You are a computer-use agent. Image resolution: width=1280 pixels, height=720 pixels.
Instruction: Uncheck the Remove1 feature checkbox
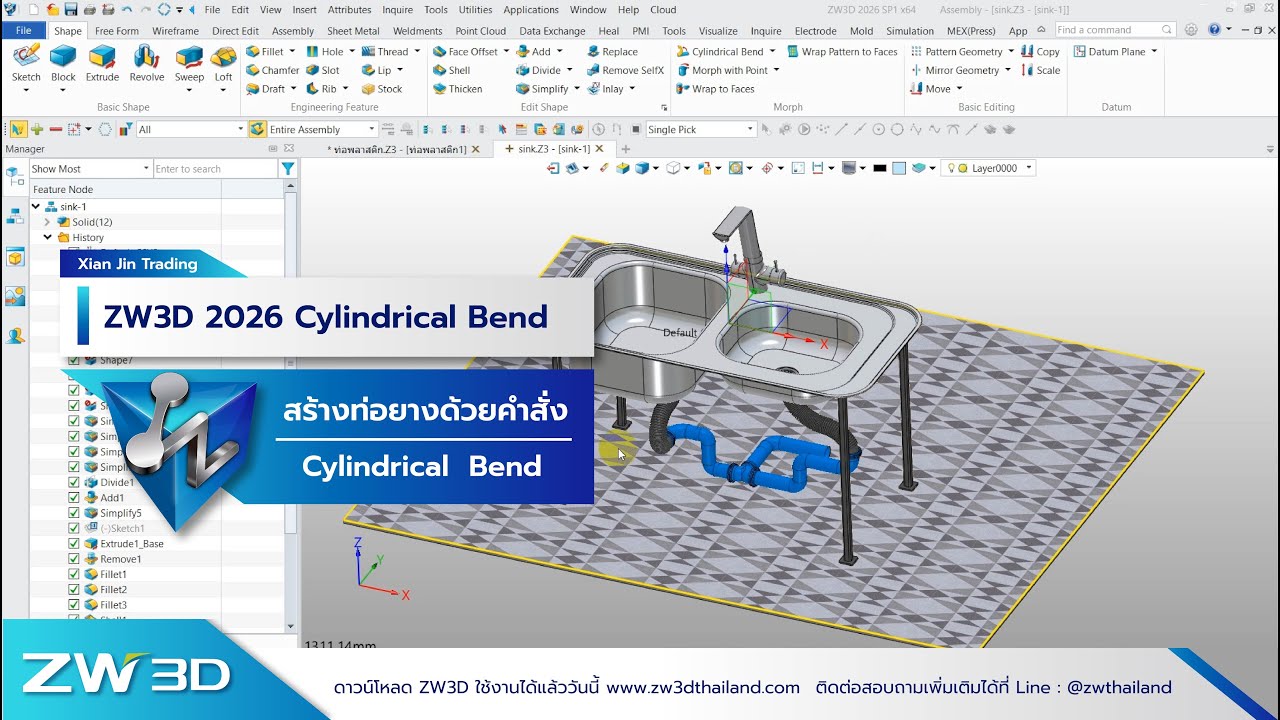pyautogui.click(x=73, y=559)
